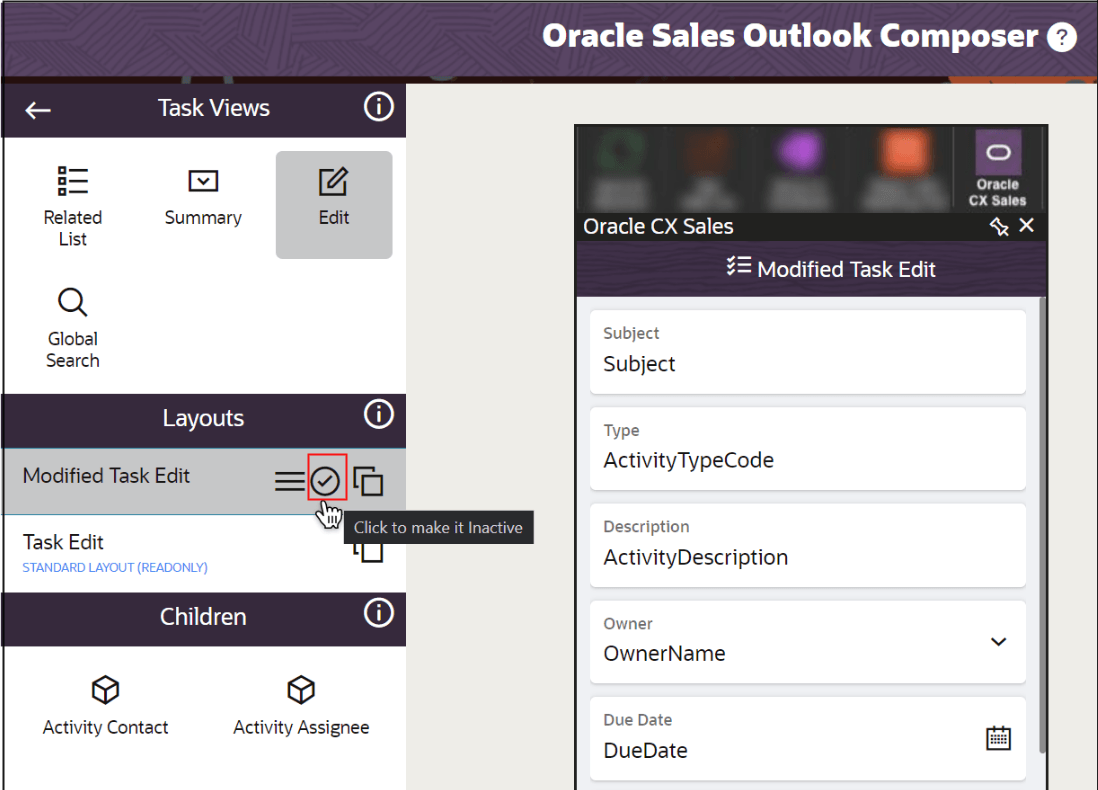Open the Oracle Sales Outlook Composer help

[x=1062, y=37]
